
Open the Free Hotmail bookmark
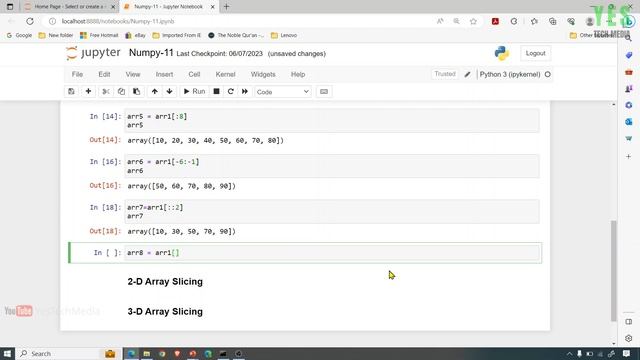99,36
